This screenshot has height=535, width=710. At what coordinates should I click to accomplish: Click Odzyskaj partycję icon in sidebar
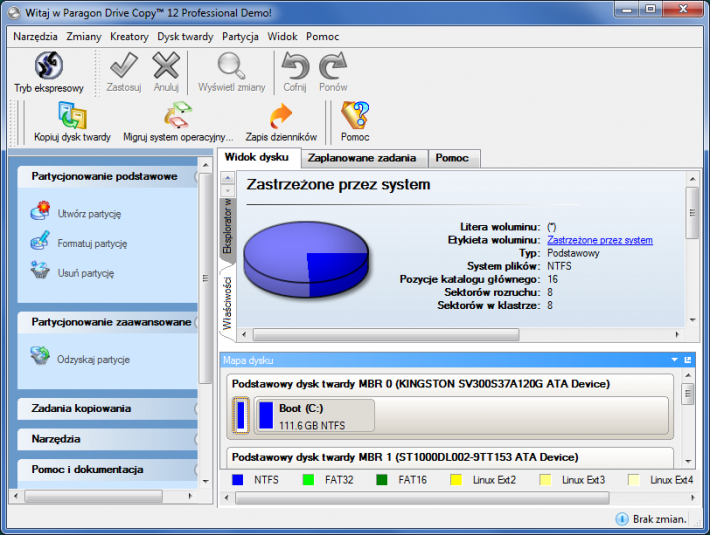[x=40, y=356]
